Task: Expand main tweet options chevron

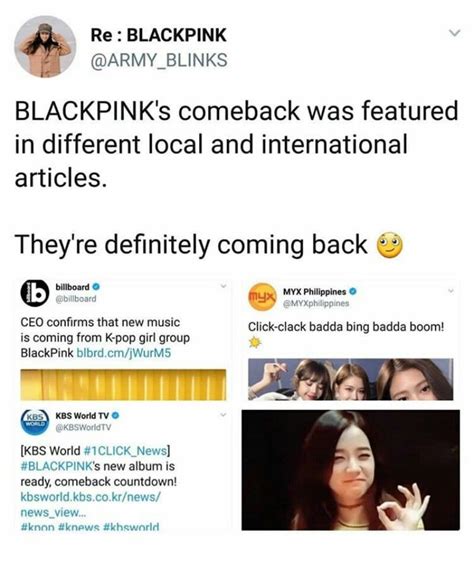Action: pyautogui.click(x=454, y=33)
